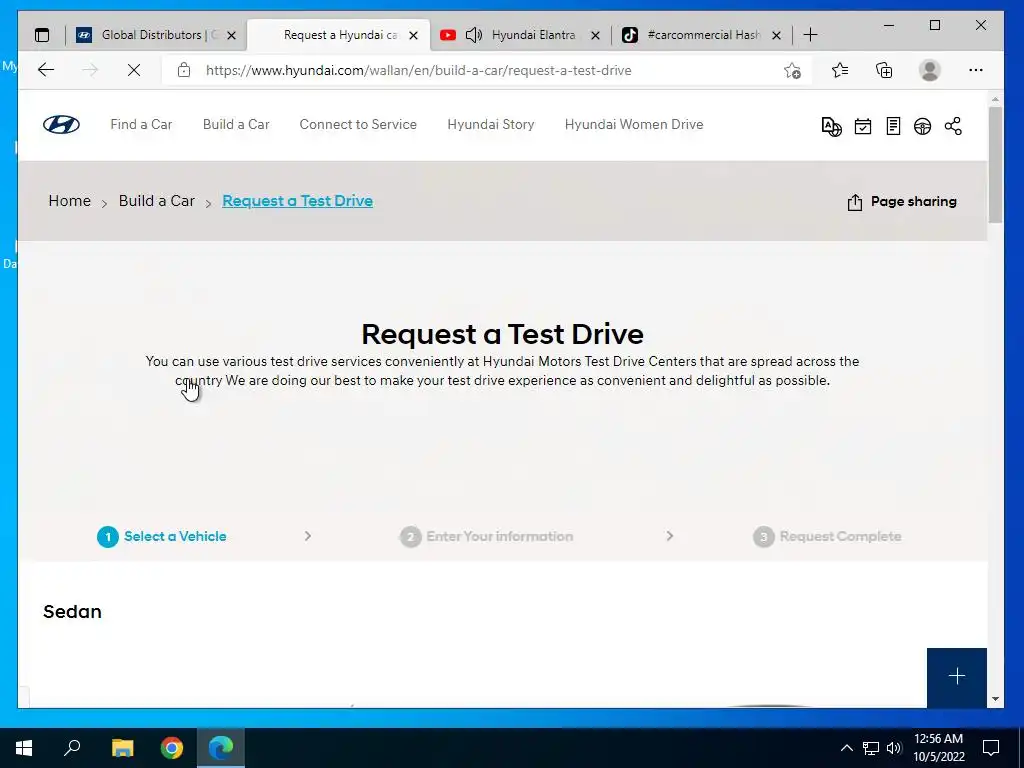Open the Hyundai Women Drive menu

pos(633,124)
